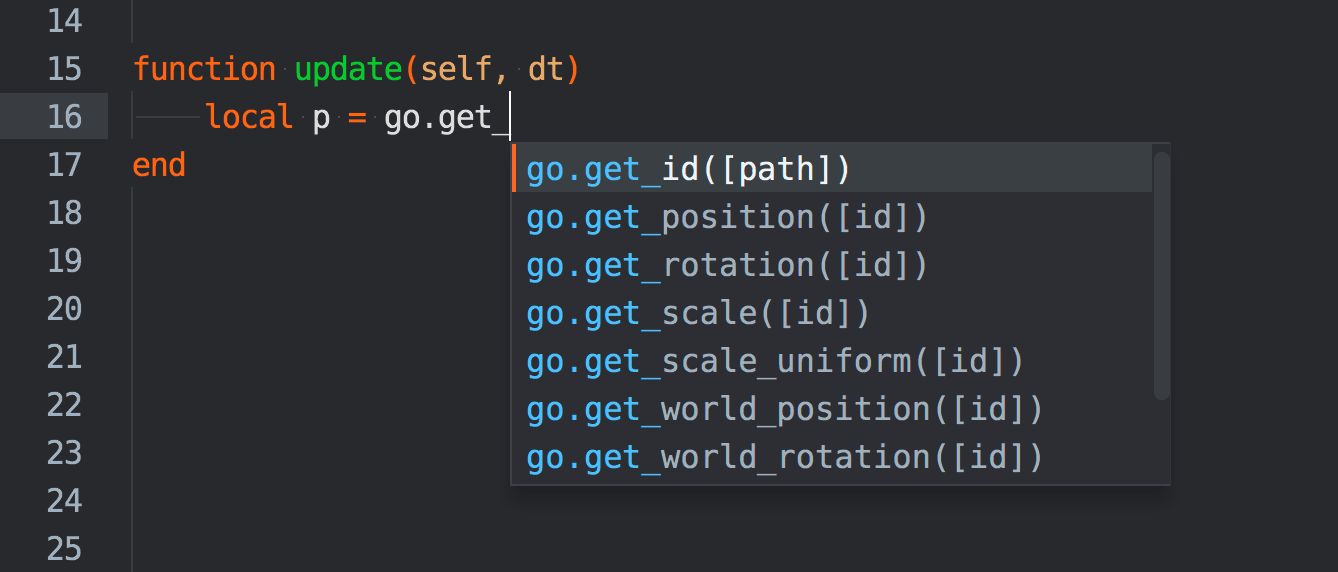Image resolution: width=1338 pixels, height=572 pixels.
Task: Place cursor on the 'local' keyword
Action: click(249, 117)
